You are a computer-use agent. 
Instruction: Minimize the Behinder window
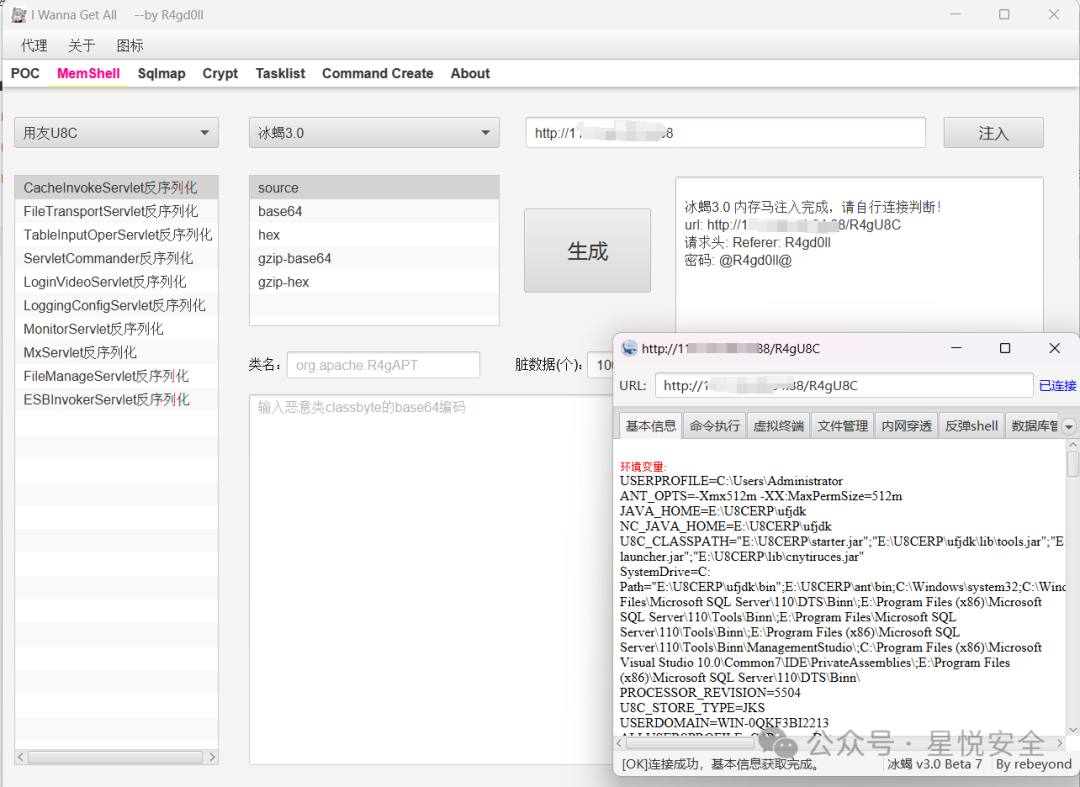956,348
